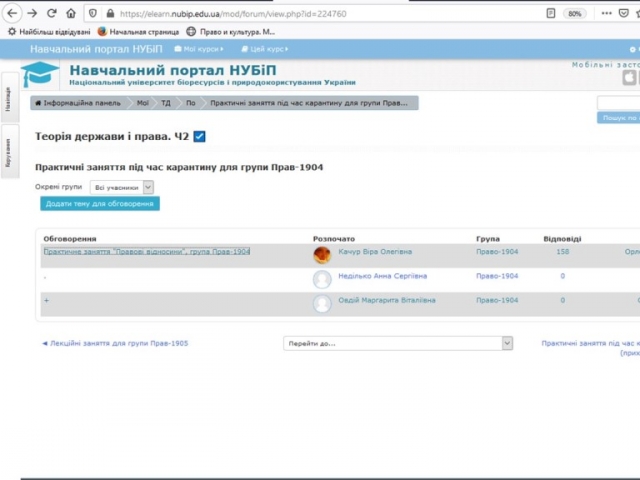Screen dimensions: 640x480
Task: Expand the Мої курси menu
Action: pos(199,49)
